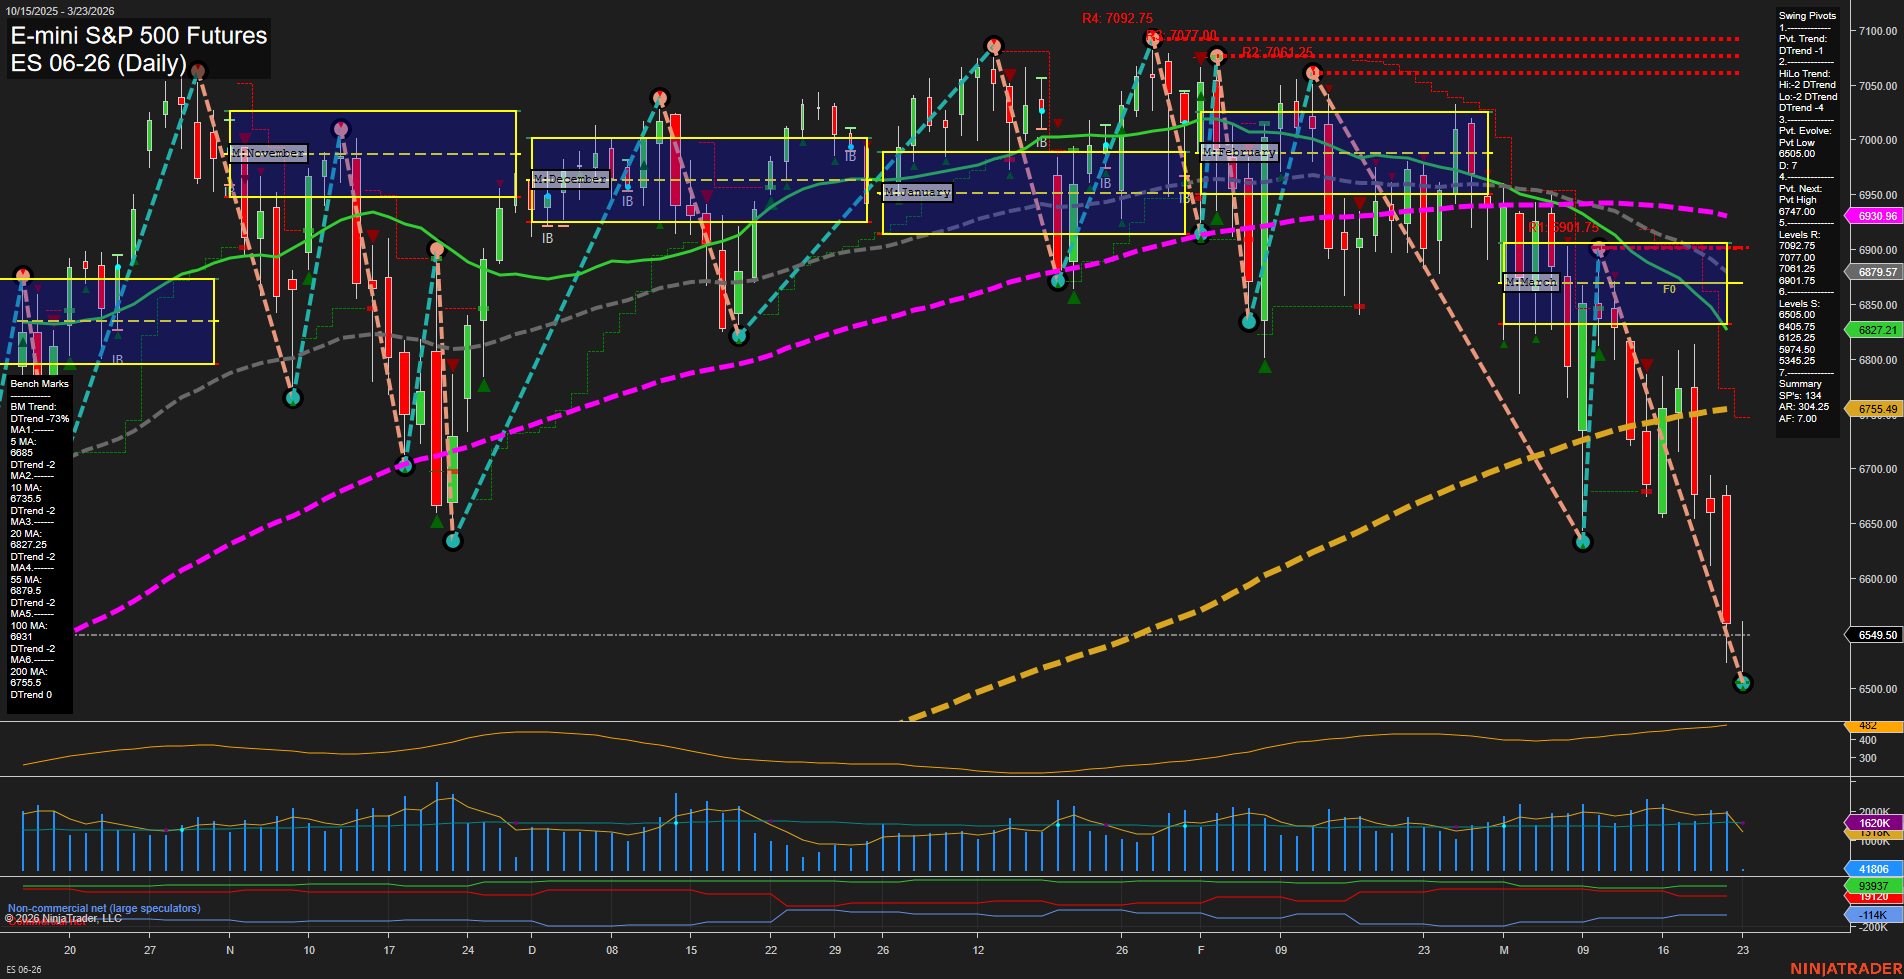Image resolution: width=1904 pixels, height=979 pixels.
Task: Click the E-mini S&P 500 Futures chart title
Action: 137,36
